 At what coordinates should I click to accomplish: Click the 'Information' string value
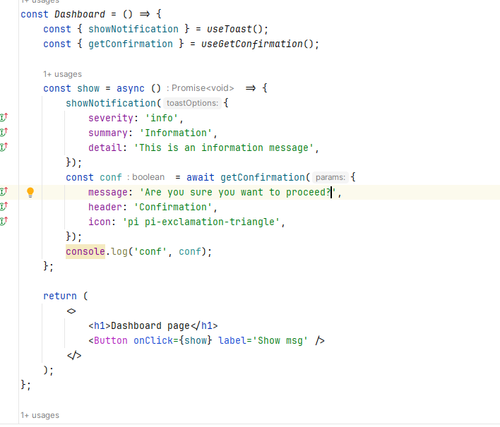click(176, 133)
